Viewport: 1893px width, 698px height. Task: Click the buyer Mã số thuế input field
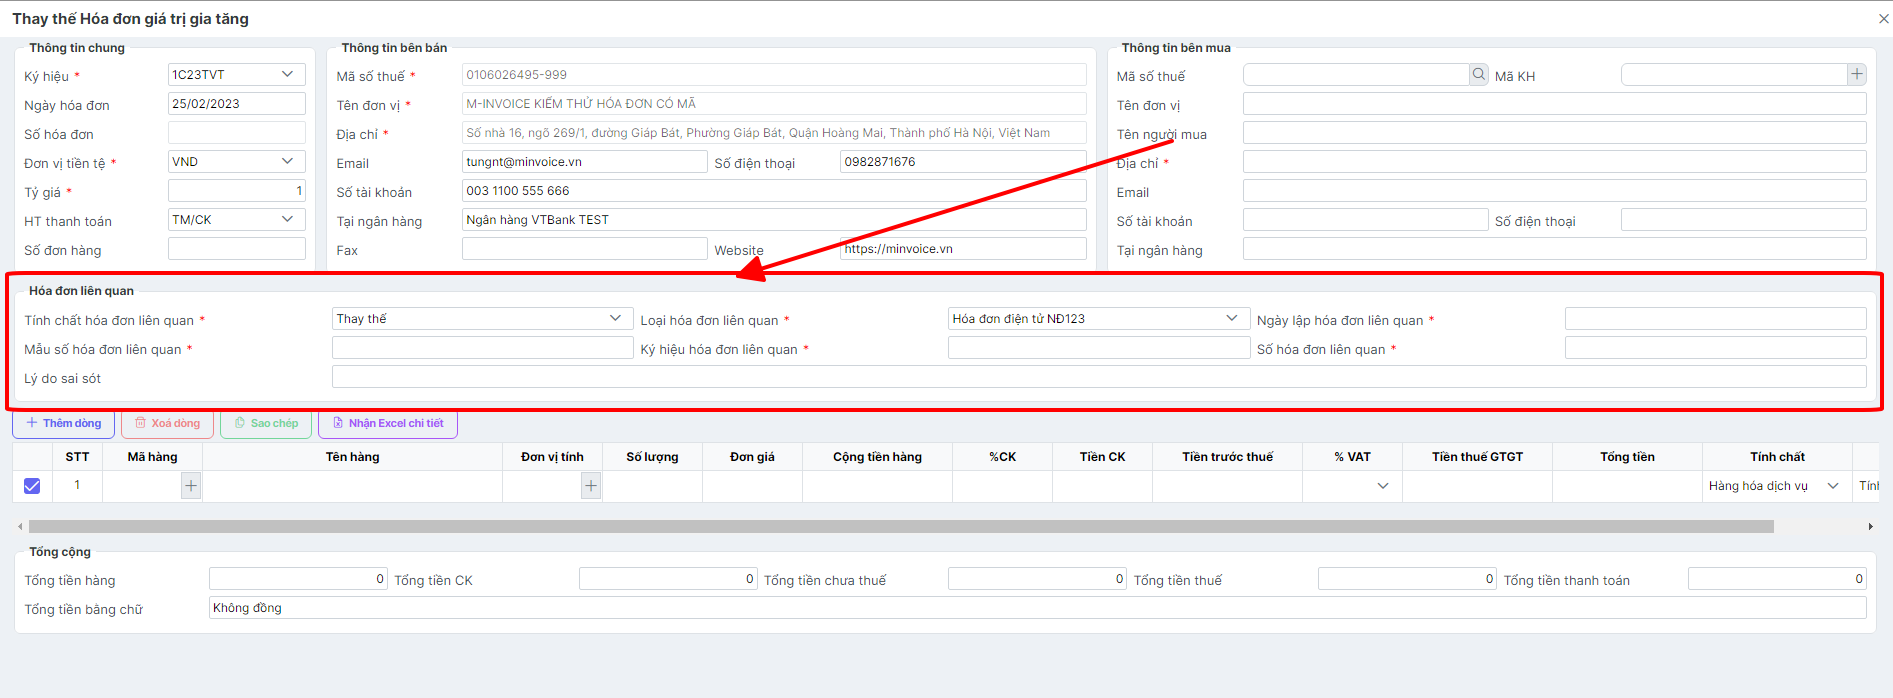tap(1356, 75)
